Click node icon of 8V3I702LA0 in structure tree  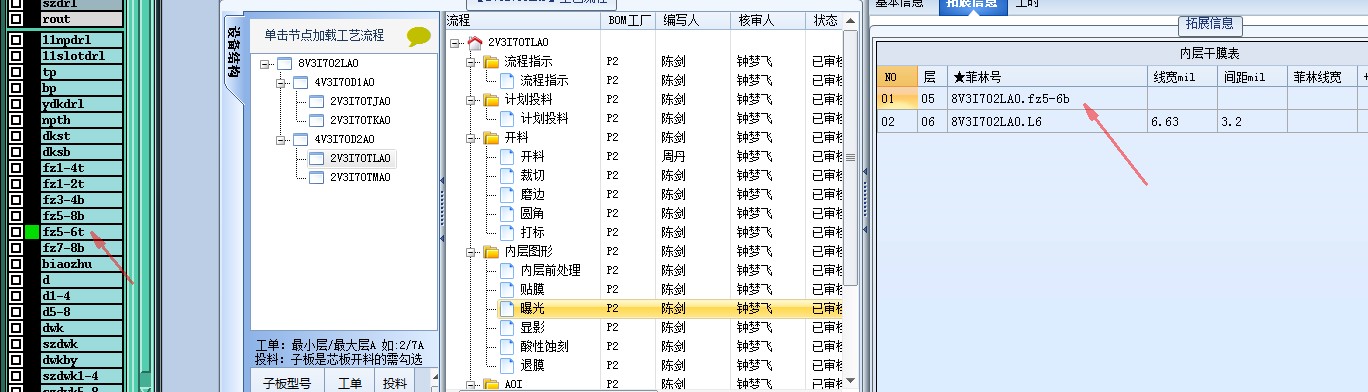point(284,63)
